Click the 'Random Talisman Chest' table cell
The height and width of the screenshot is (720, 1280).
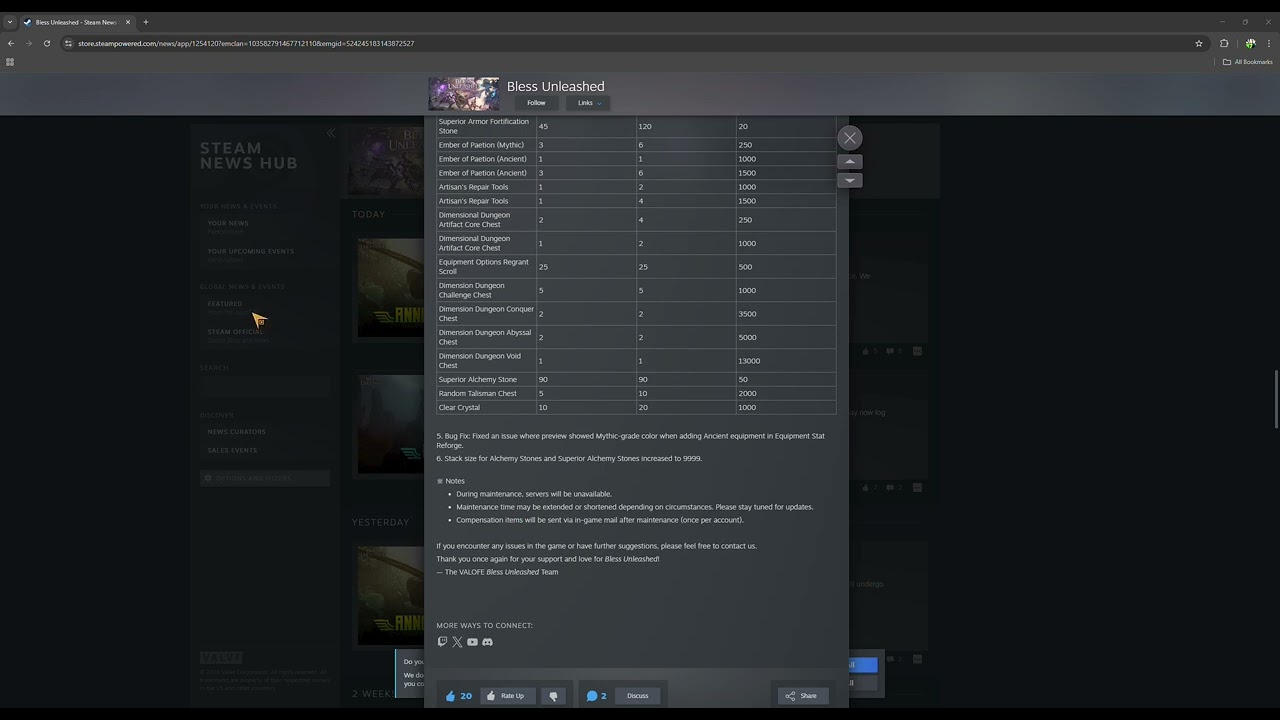click(x=486, y=394)
